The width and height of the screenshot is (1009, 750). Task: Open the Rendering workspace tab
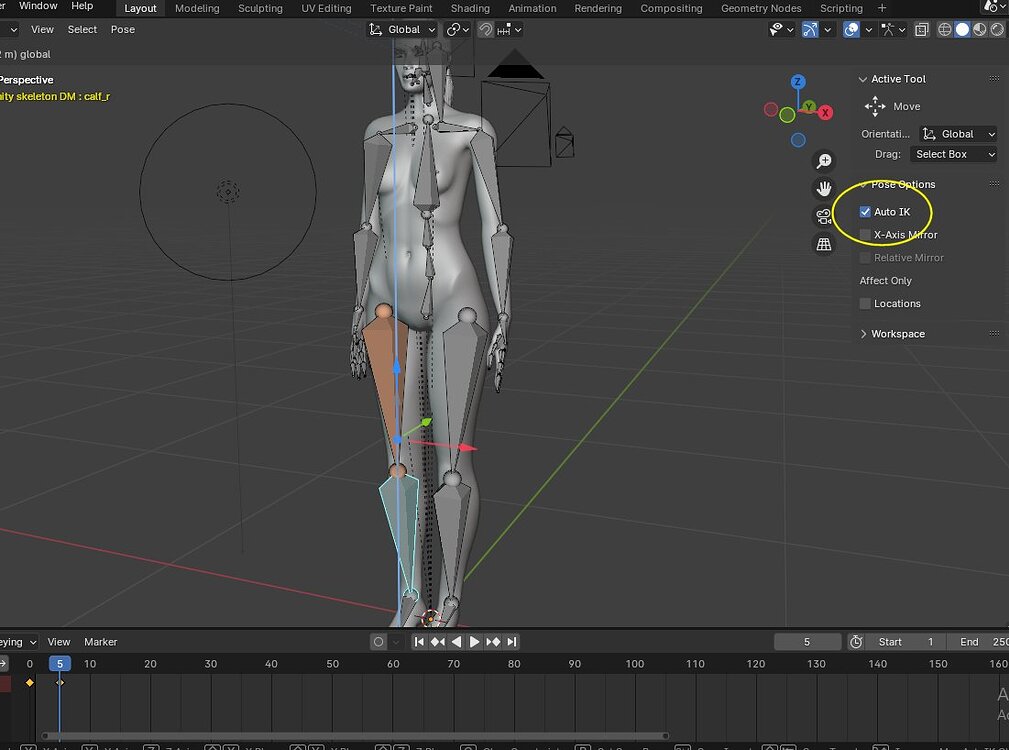(598, 8)
